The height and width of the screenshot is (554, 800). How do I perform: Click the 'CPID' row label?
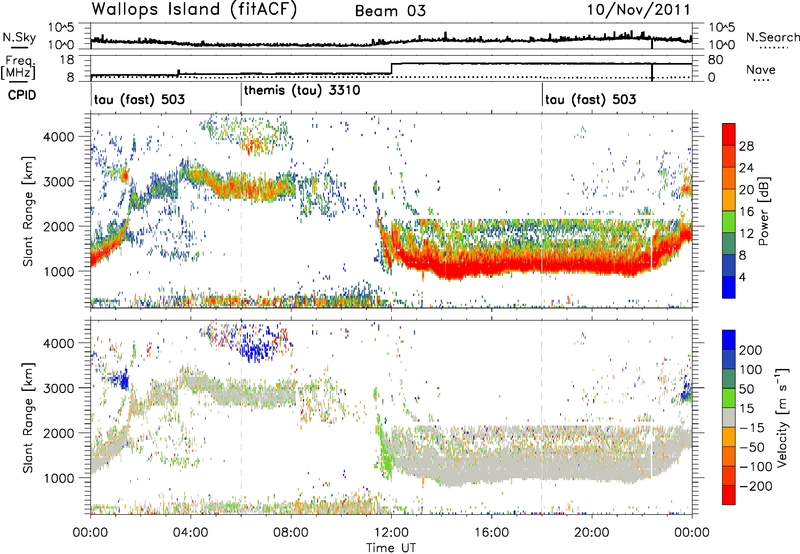[22, 95]
